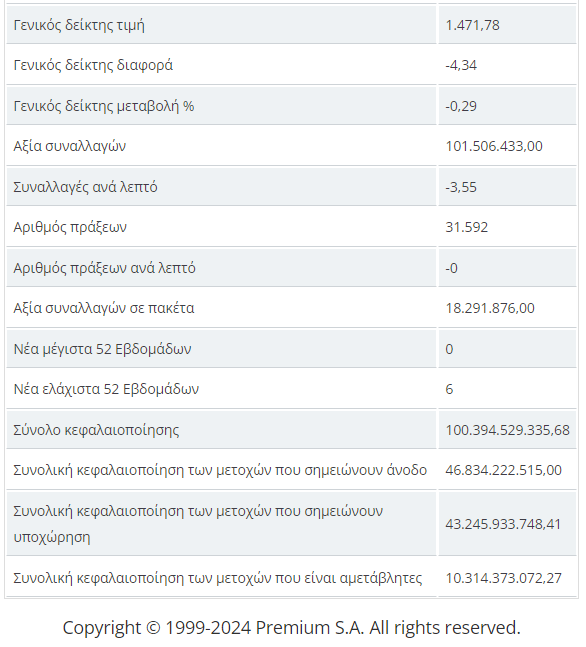The width and height of the screenshot is (586, 647).
Task: Click the 'Γενικός δείκτης τιμή' label
Action: click(79, 25)
